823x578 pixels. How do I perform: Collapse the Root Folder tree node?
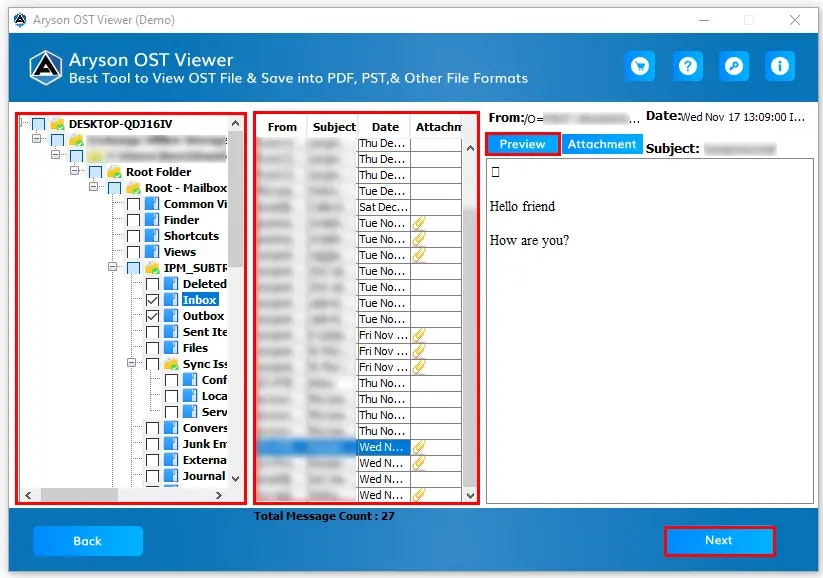tap(74, 170)
